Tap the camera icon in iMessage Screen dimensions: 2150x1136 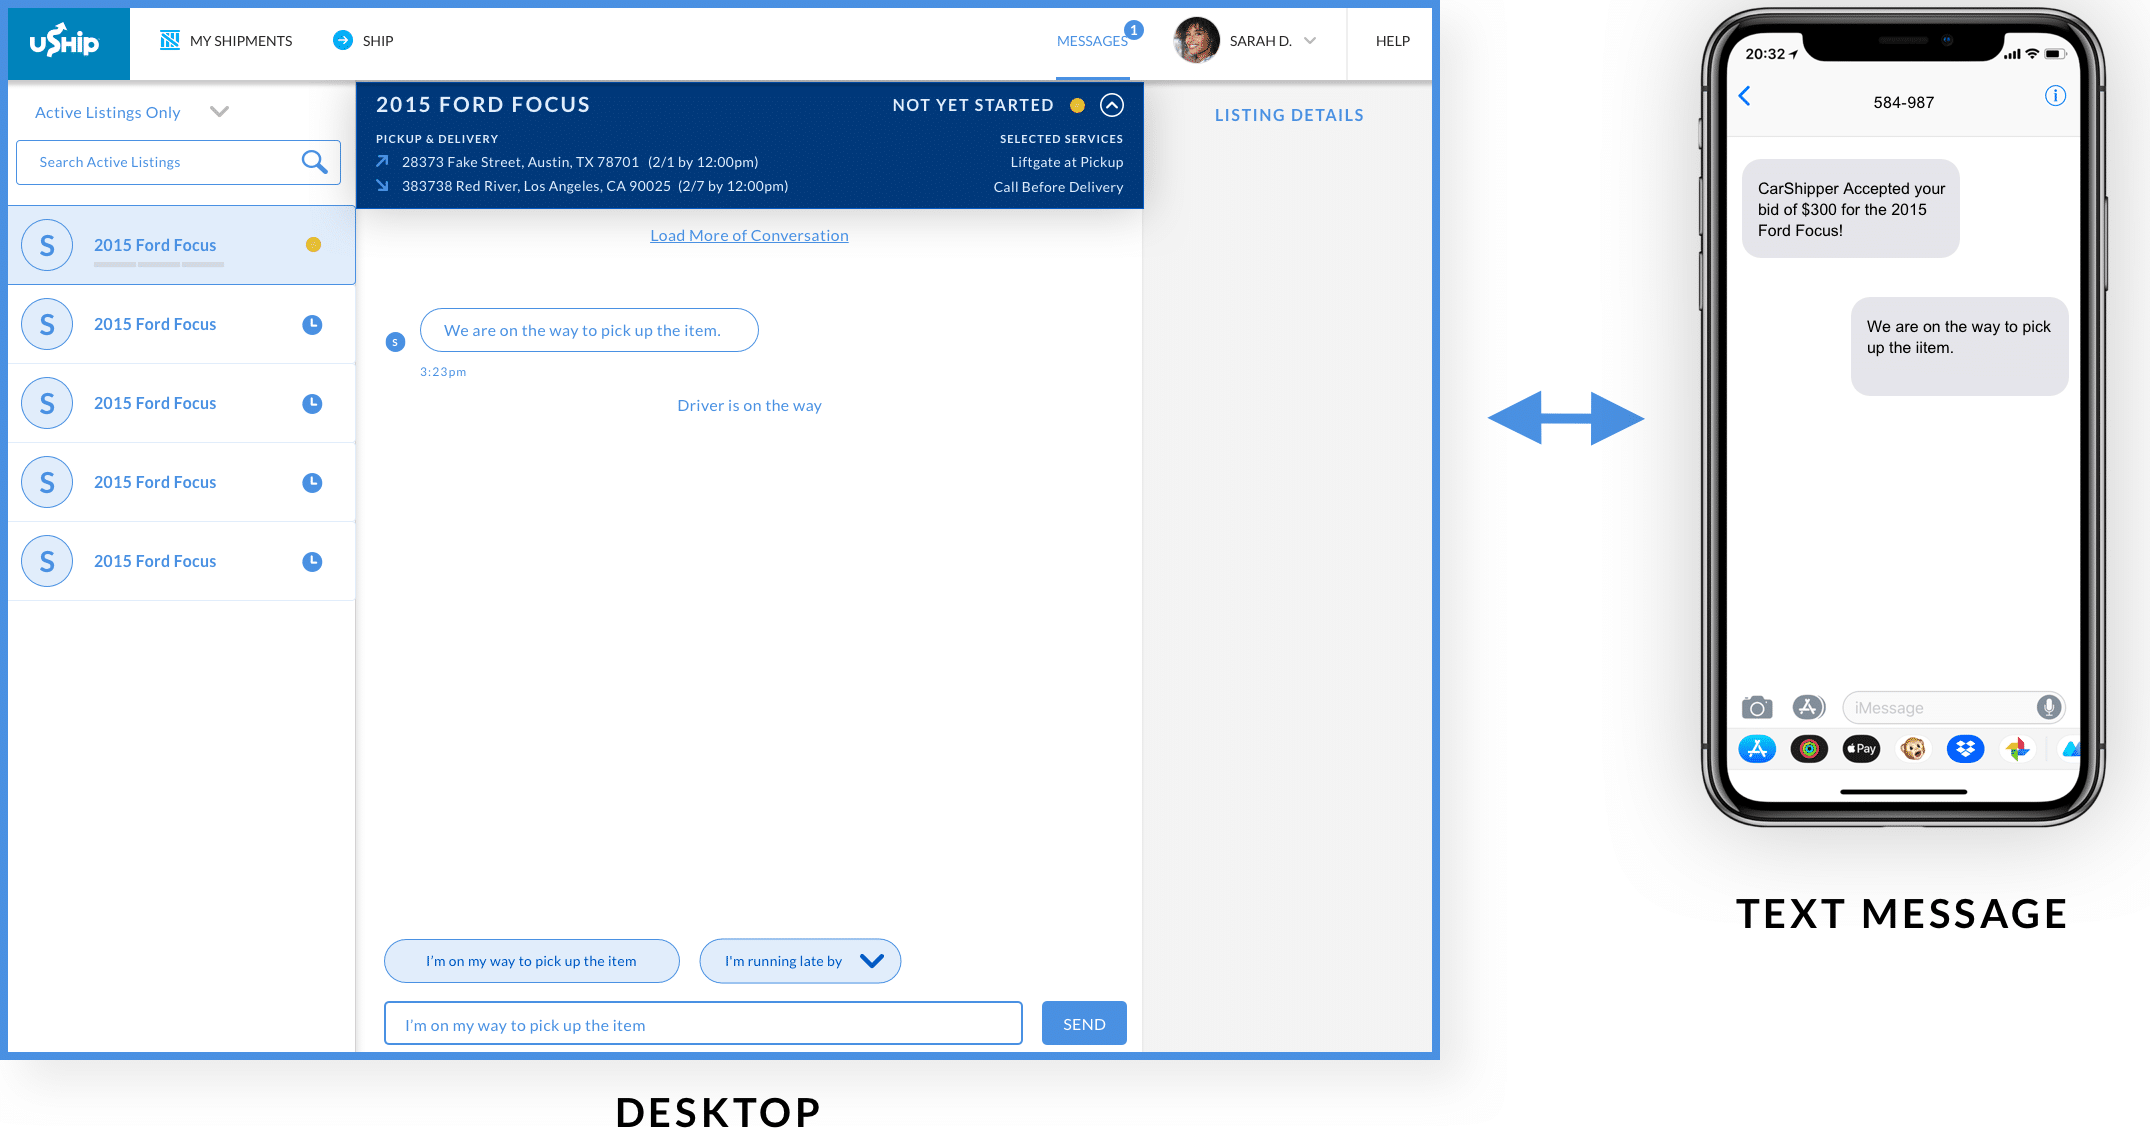(x=1757, y=708)
